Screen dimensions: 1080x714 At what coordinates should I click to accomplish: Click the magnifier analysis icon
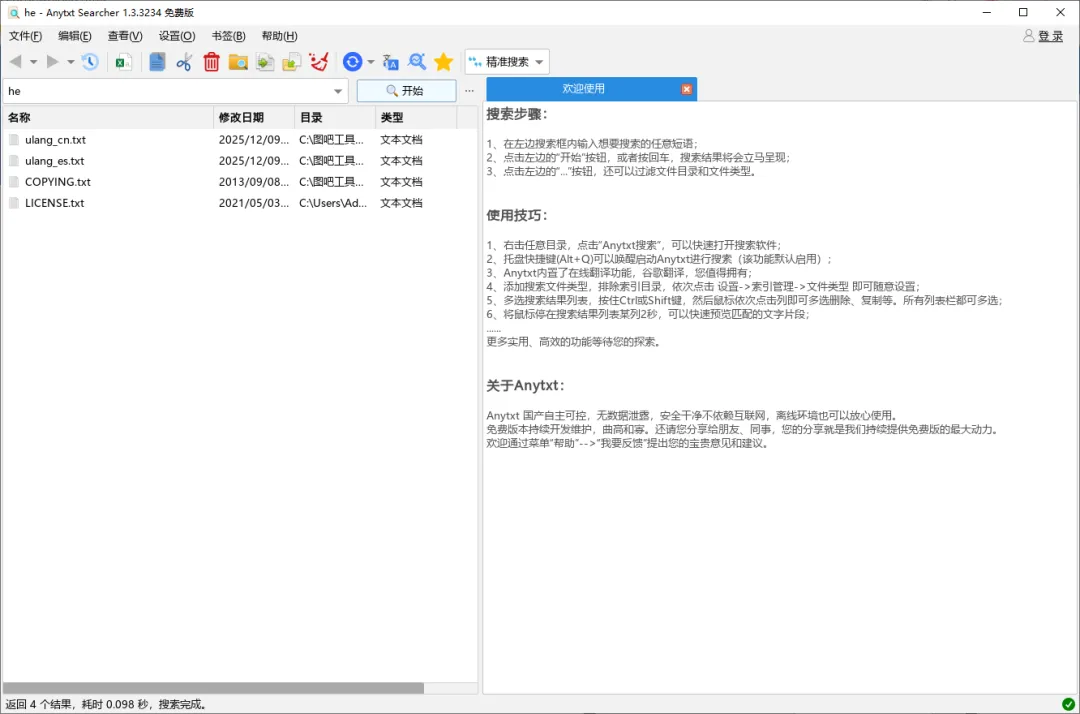point(417,62)
